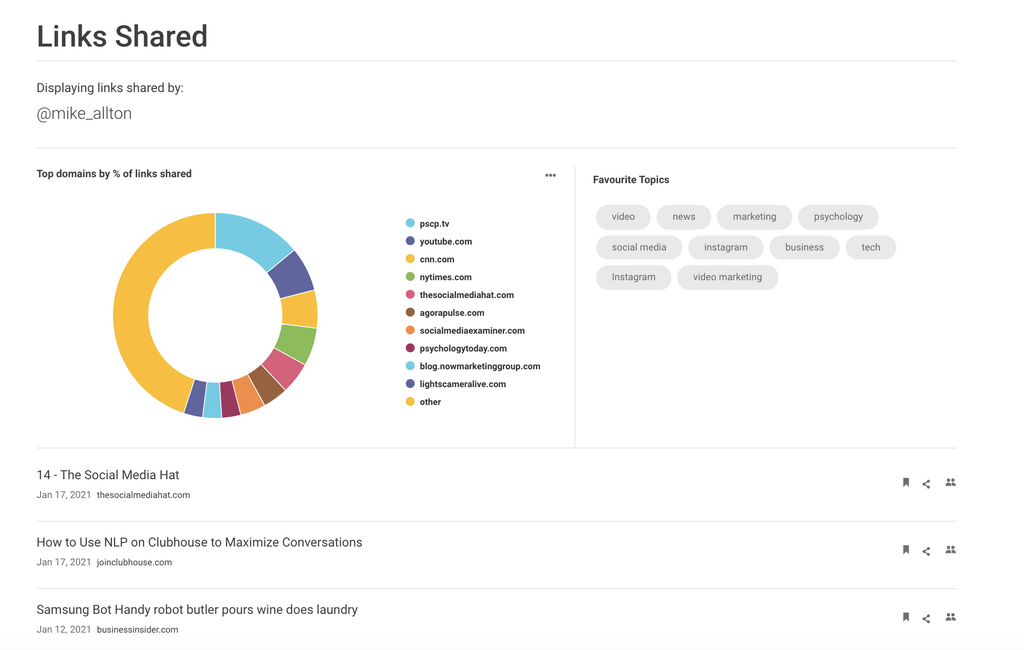Select the 'psychology' topic tag
Screen dimensions: 1024x650
[838, 217]
